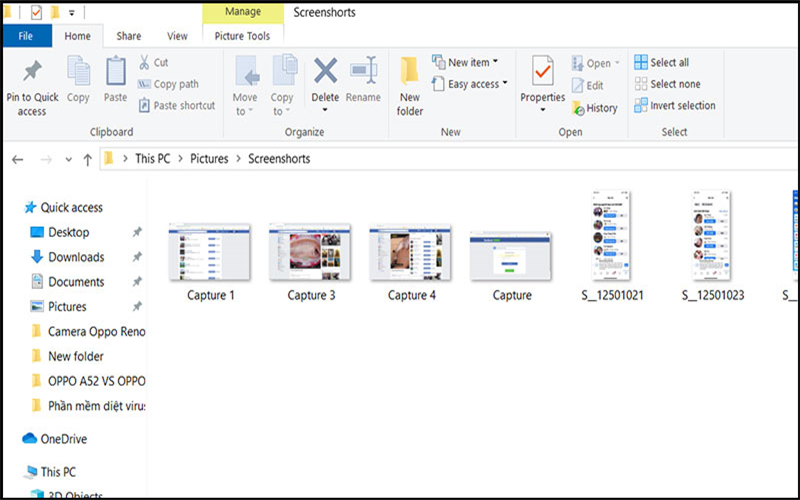This screenshot has height=500, width=800.
Task: Click the Copy path icon
Action: pos(144,84)
